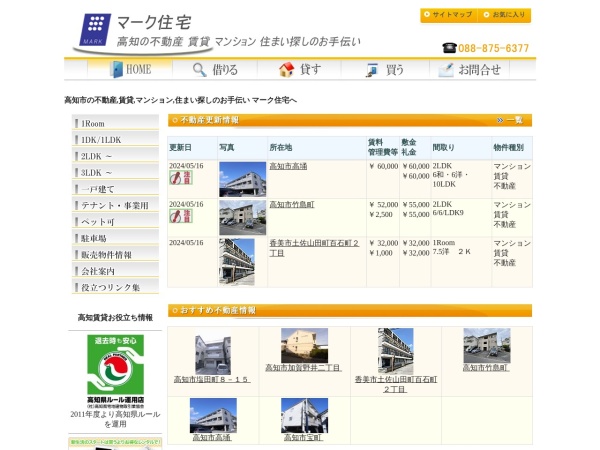Click the 高知市加賀野井二丁目 recommended photo
Image resolution: width=600 pixels, height=450 pixels.
(x=304, y=346)
